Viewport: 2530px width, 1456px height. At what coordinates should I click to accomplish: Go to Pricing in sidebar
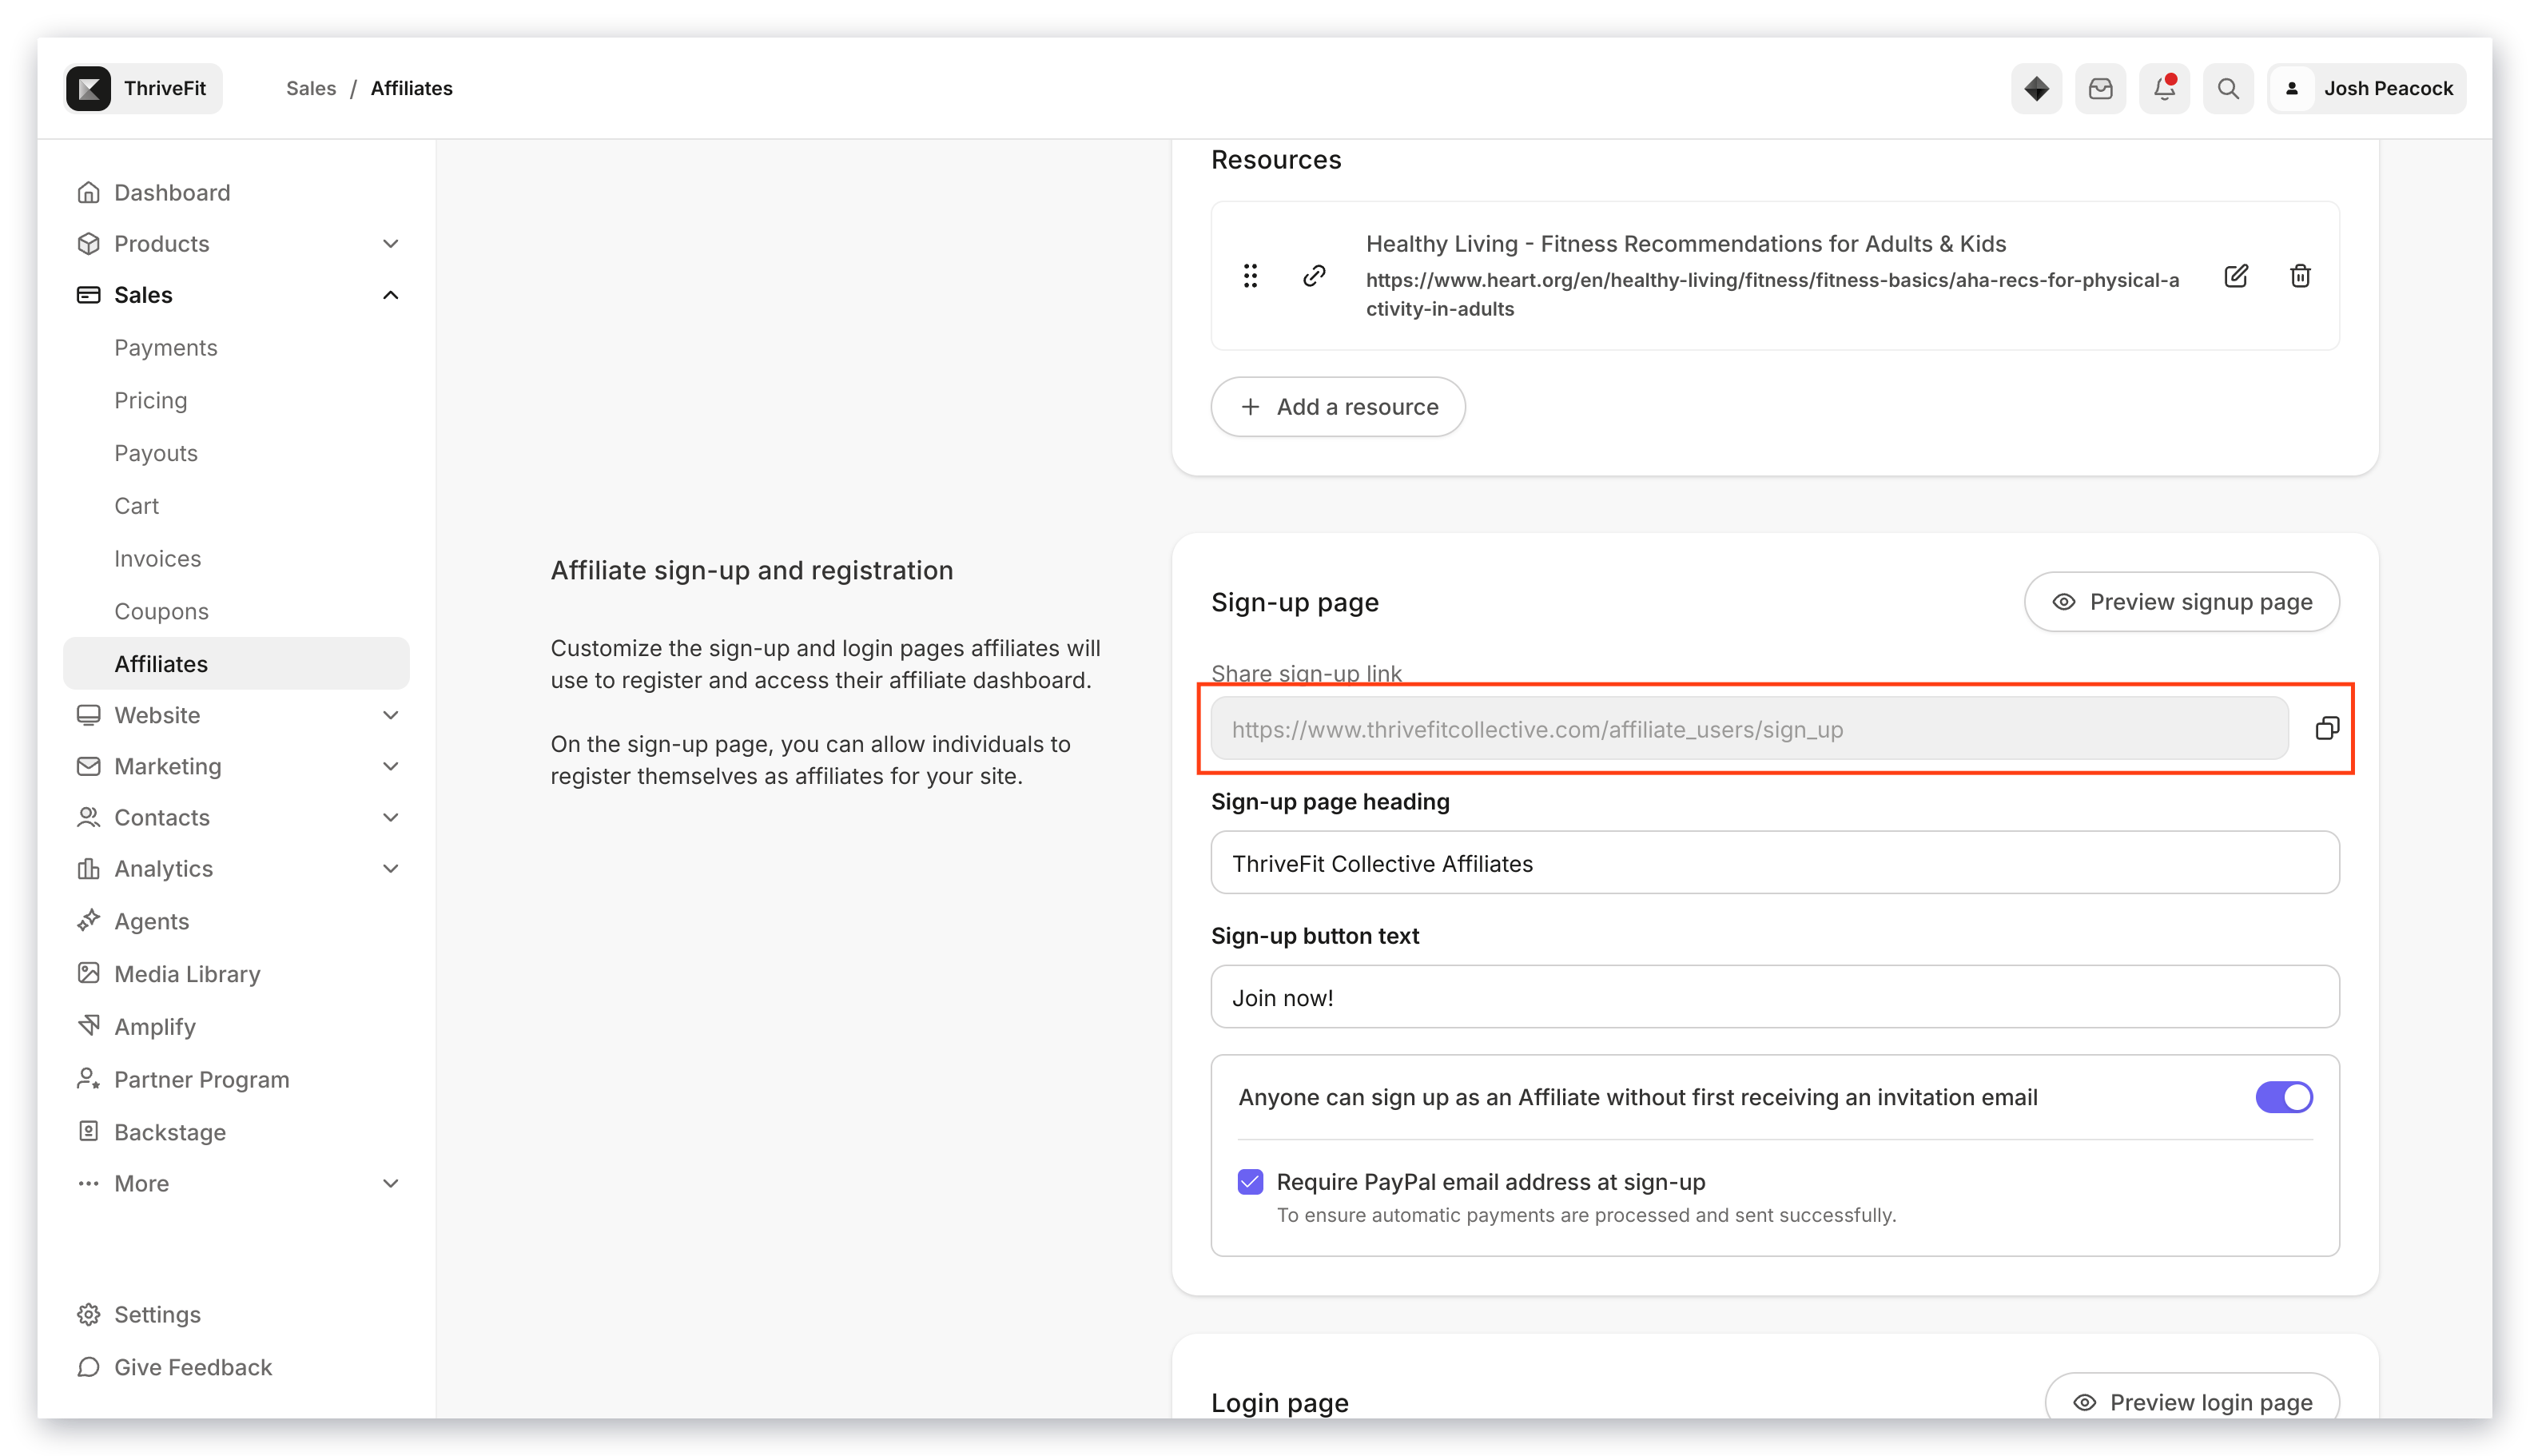151,400
